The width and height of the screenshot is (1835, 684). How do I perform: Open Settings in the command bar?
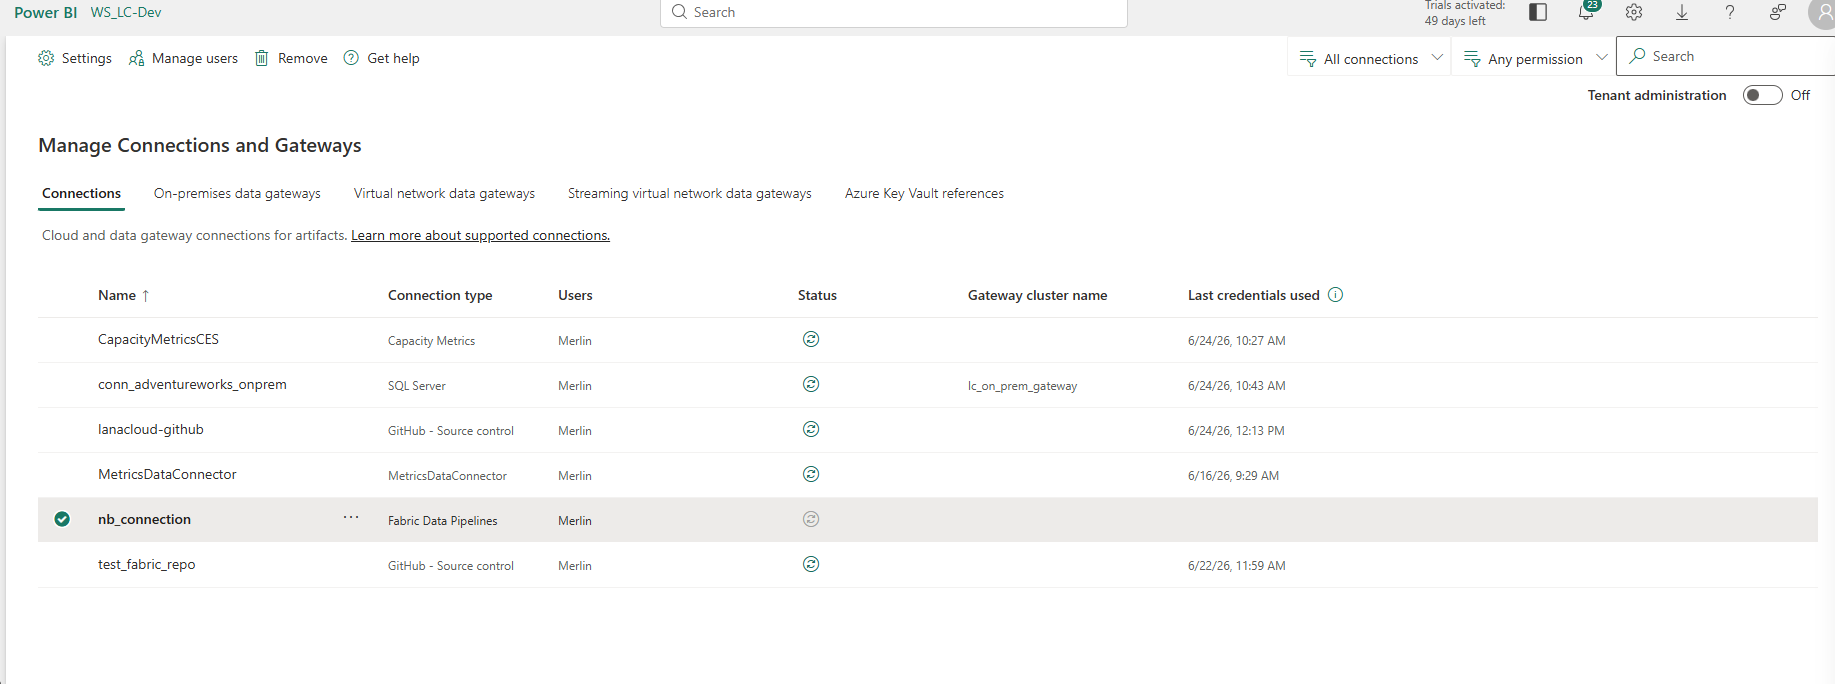[75, 58]
